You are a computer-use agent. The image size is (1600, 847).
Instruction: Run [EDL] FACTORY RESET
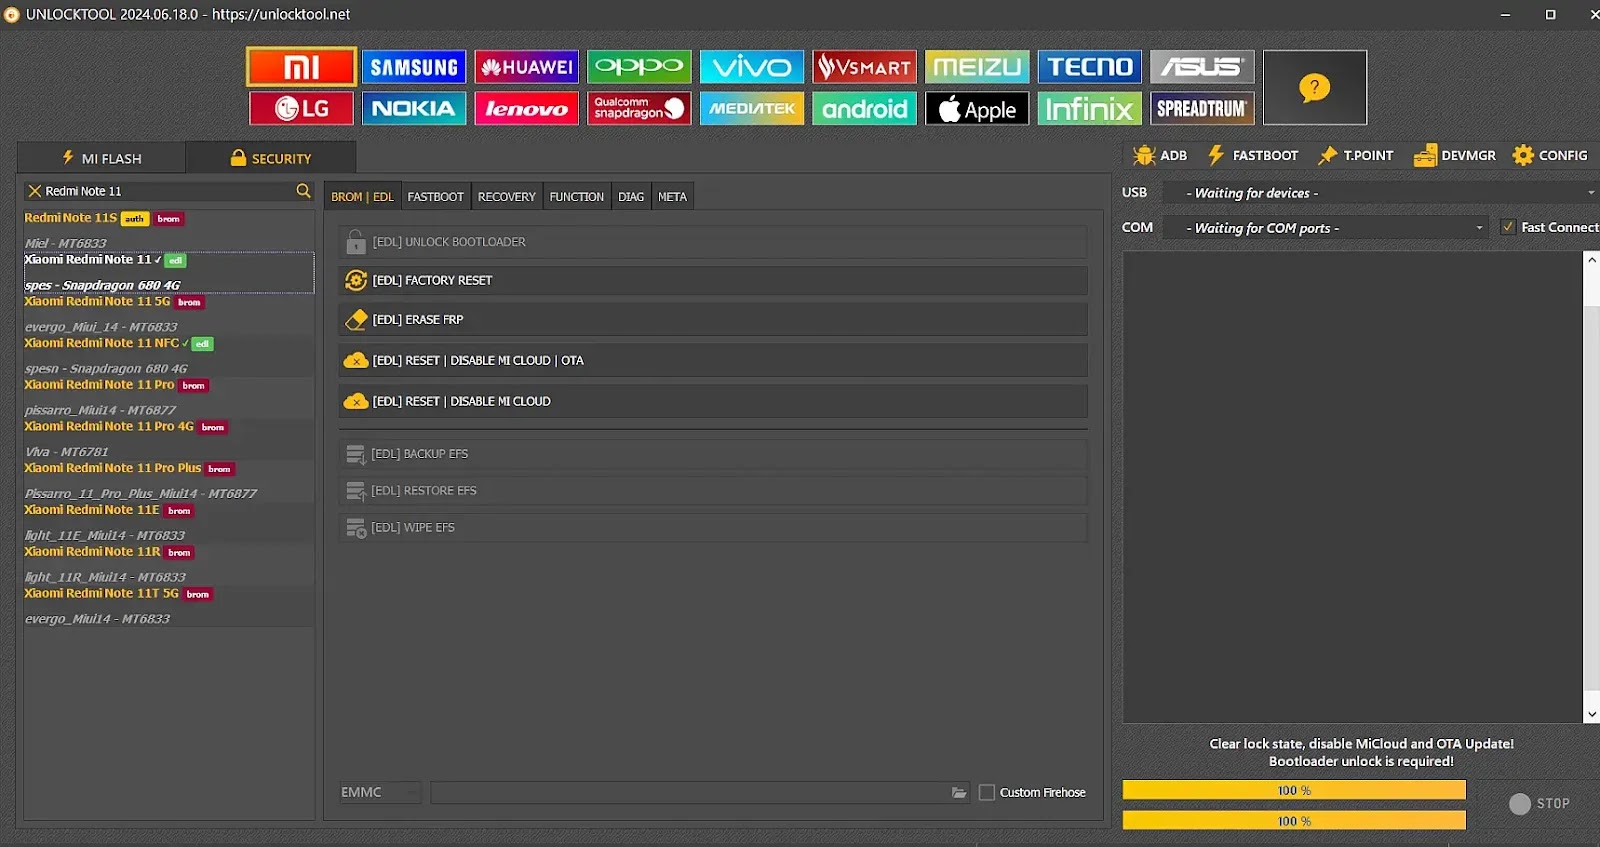pyautogui.click(x=713, y=281)
